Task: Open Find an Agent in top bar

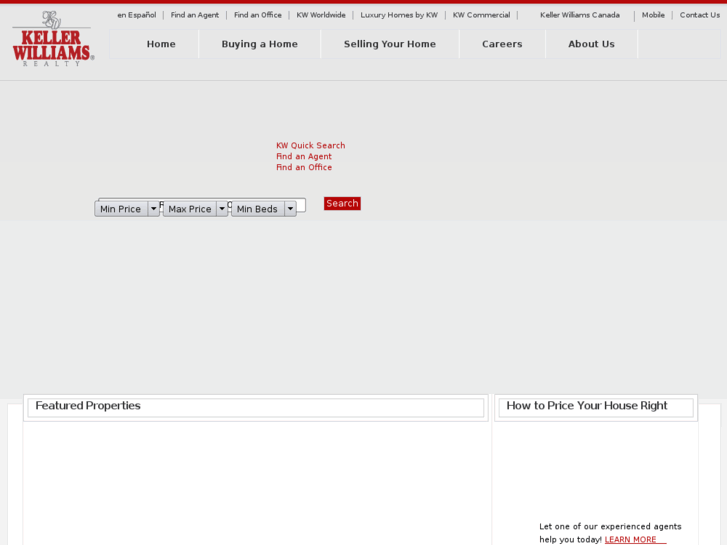Action: (195, 15)
